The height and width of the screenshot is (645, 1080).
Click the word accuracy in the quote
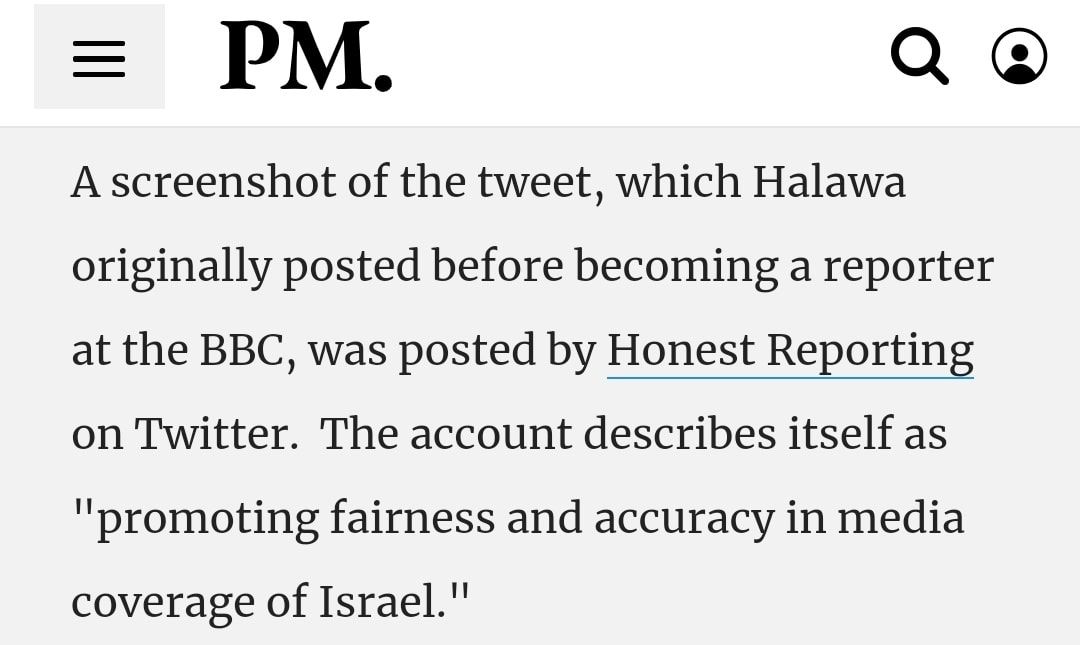click(x=684, y=520)
